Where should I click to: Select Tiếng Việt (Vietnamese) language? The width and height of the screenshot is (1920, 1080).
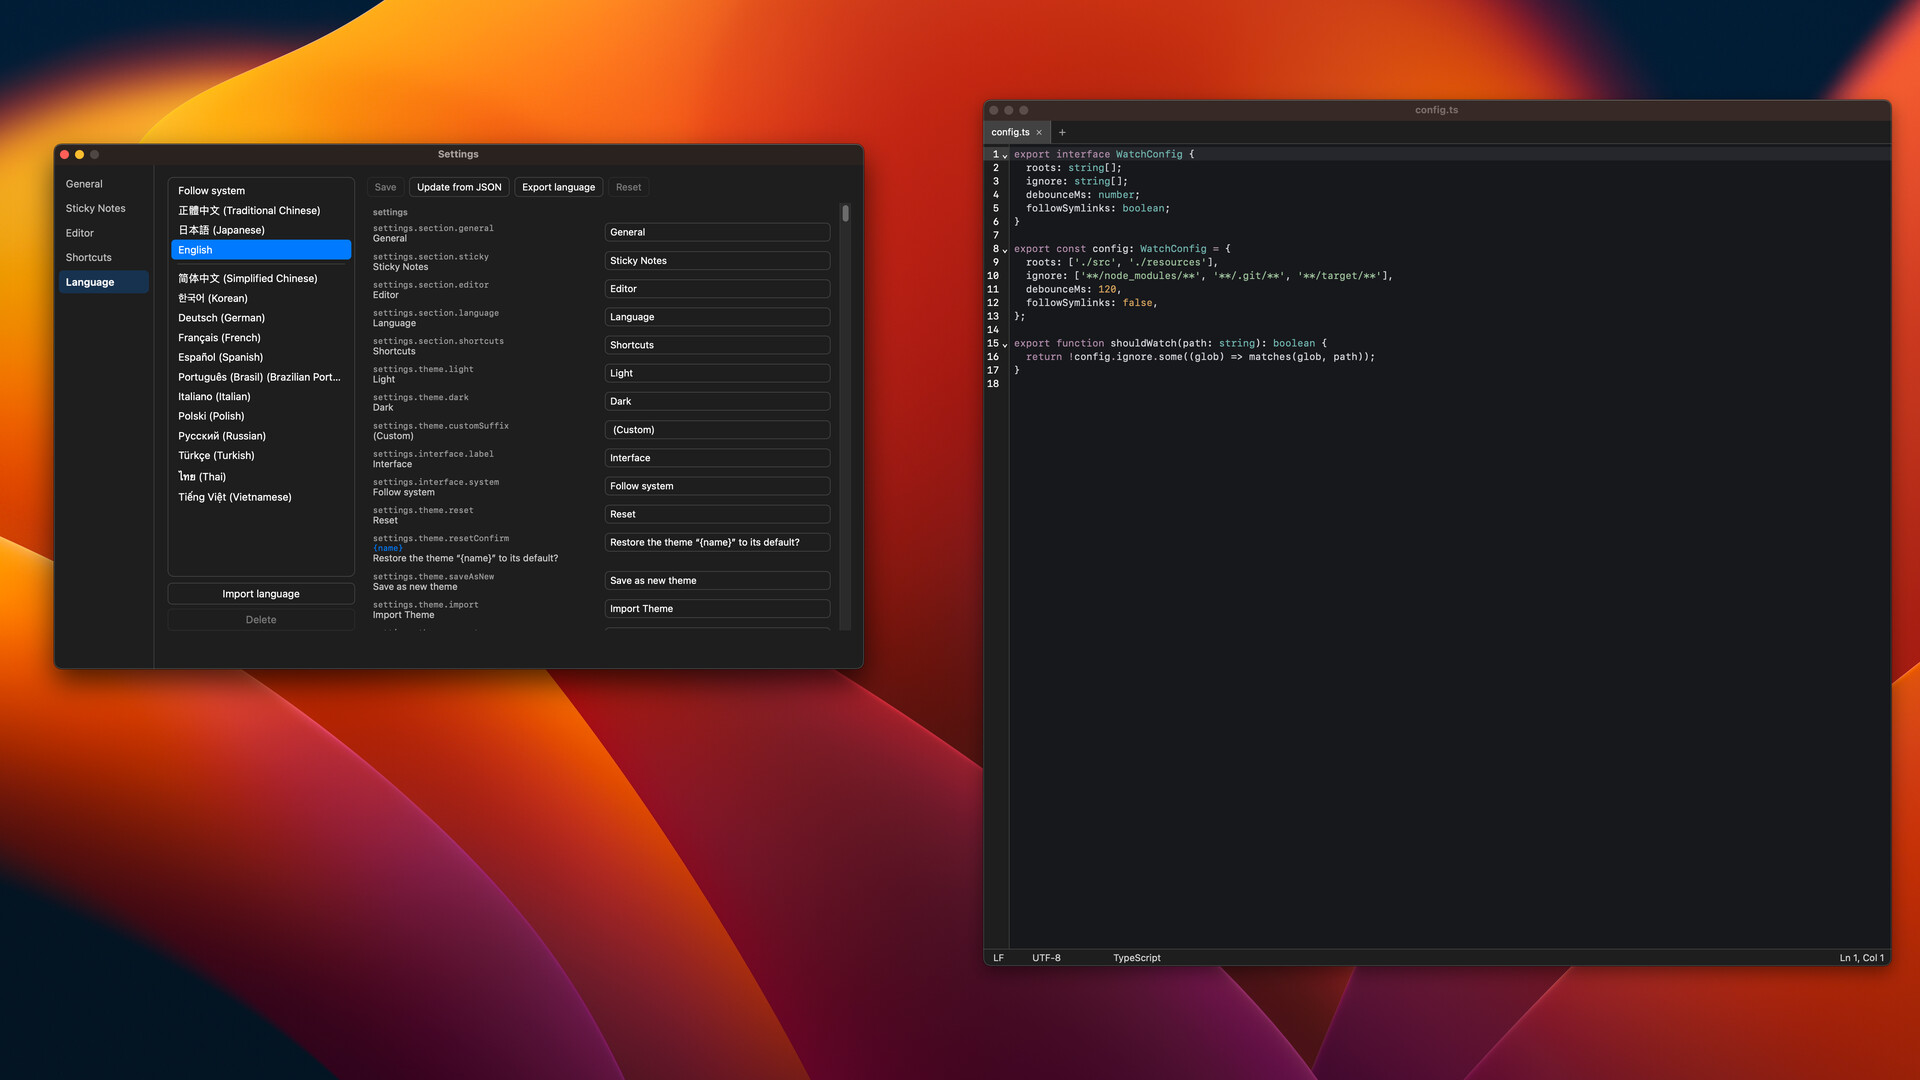click(261, 497)
